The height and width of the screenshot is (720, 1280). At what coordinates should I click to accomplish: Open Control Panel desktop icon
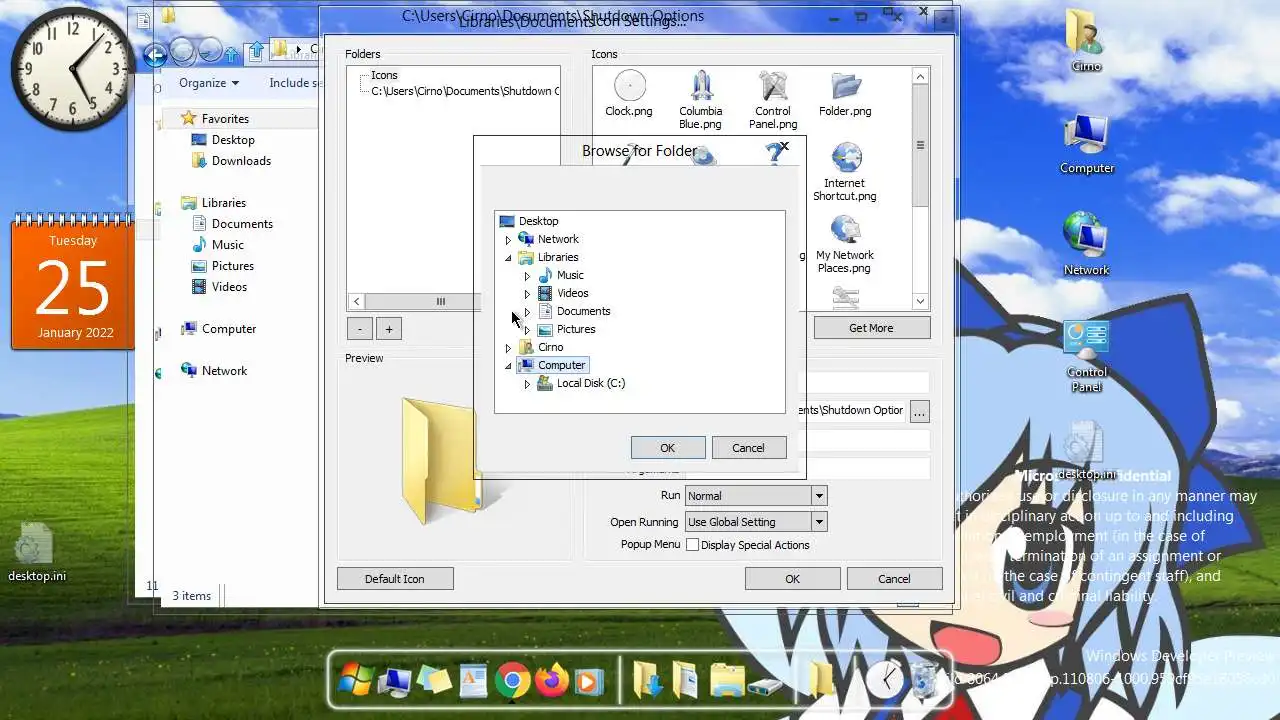point(1086,357)
